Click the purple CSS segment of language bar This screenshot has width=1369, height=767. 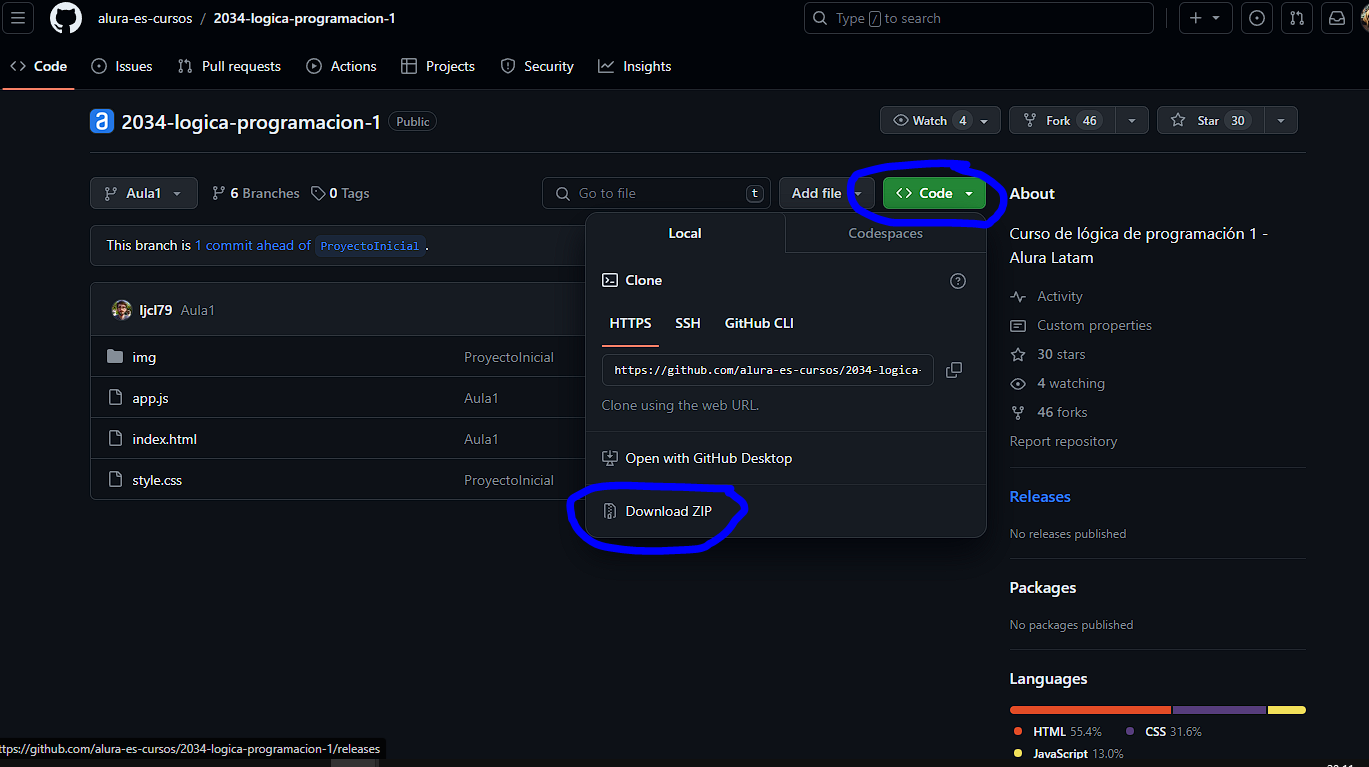coord(1220,710)
